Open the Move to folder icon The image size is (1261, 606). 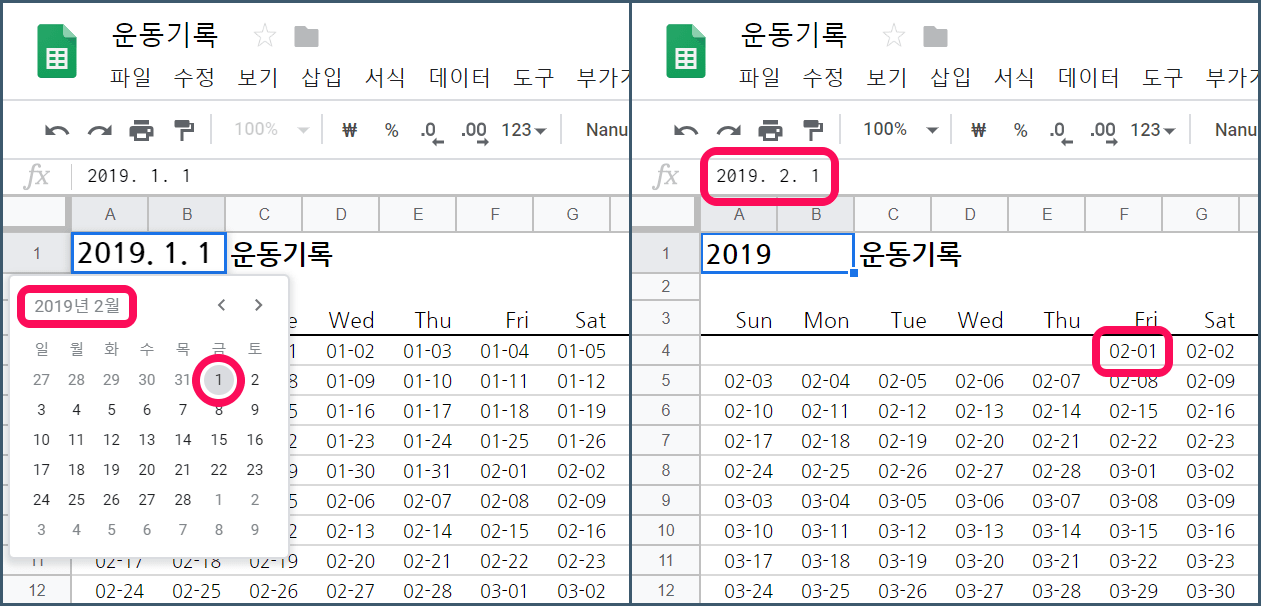coord(306,35)
